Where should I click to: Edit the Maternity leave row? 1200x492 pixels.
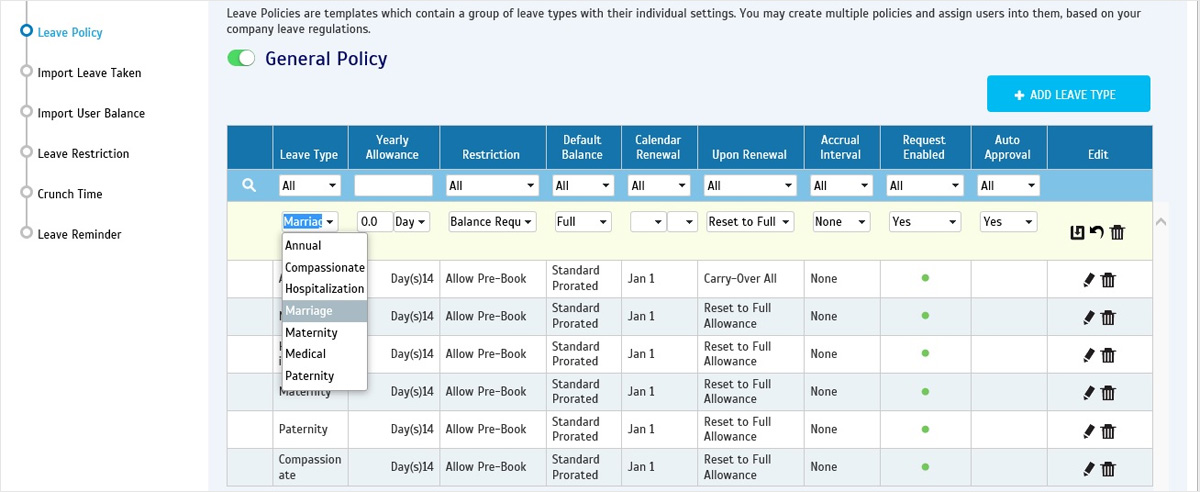click(x=1089, y=393)
